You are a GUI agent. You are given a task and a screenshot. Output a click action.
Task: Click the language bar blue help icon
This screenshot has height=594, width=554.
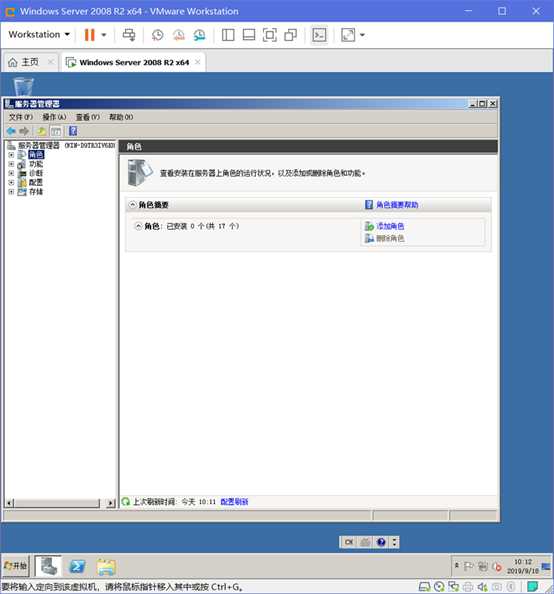(381, 542)
